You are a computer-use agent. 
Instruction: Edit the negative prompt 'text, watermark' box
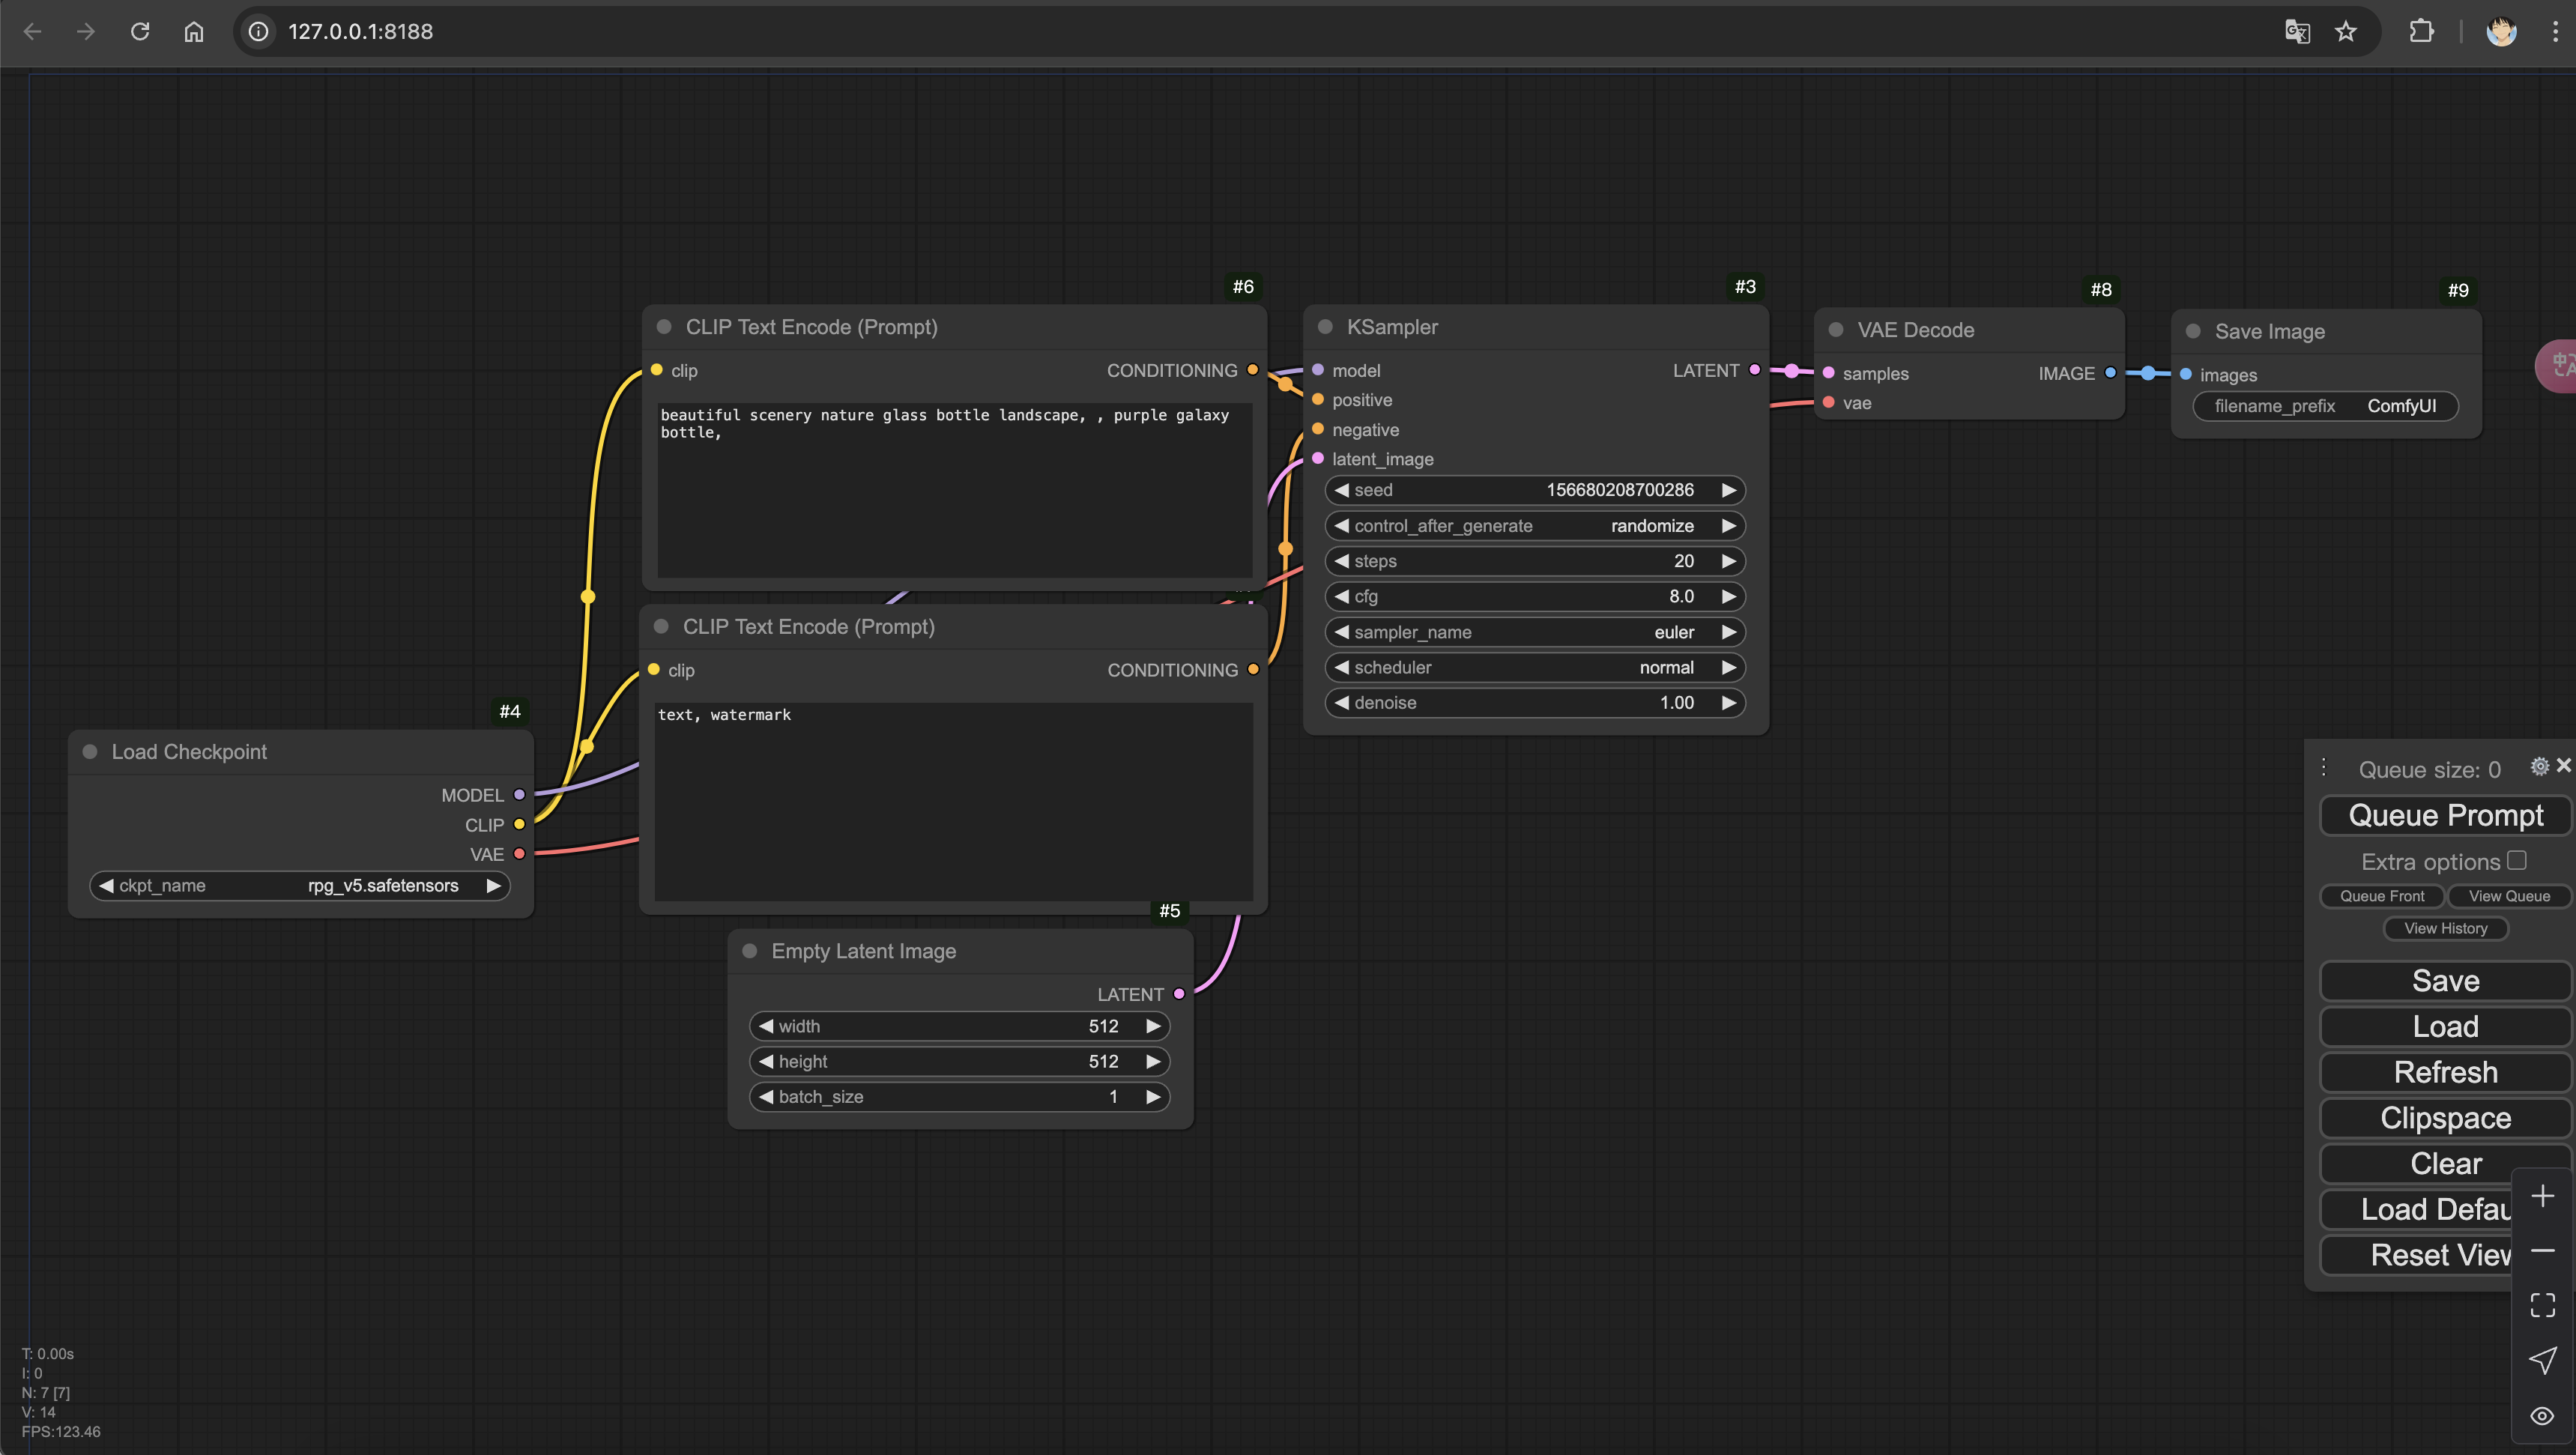coord(953,801)
